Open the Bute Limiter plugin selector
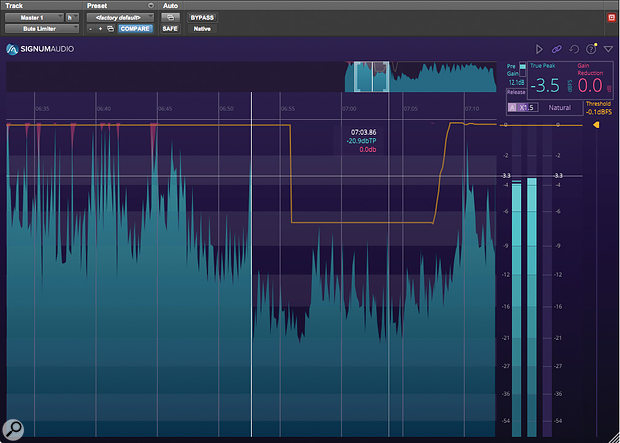 click(x=42, y=29)
